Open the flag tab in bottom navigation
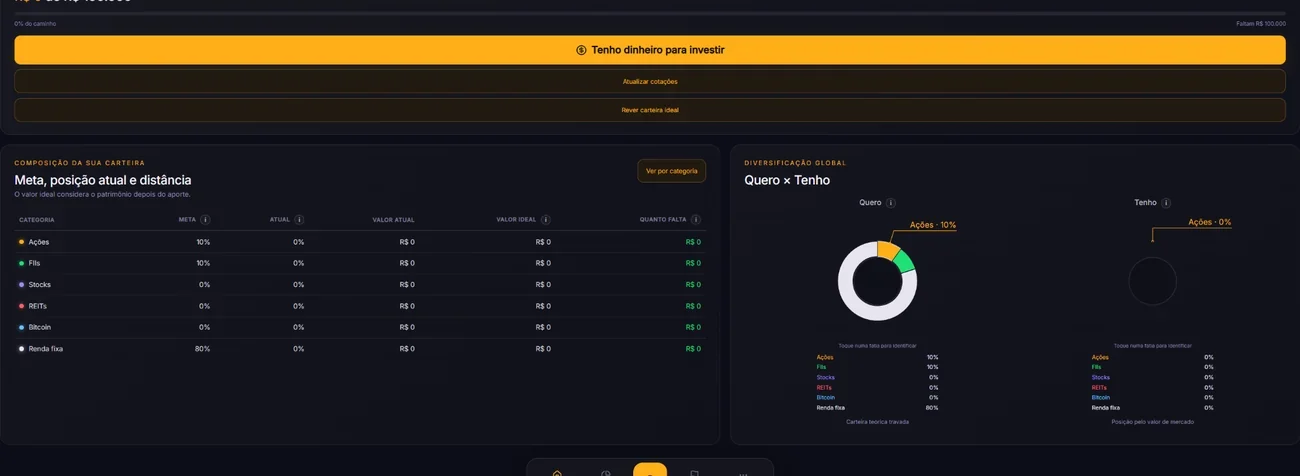The image size is (1300, 476). [694, 472]
